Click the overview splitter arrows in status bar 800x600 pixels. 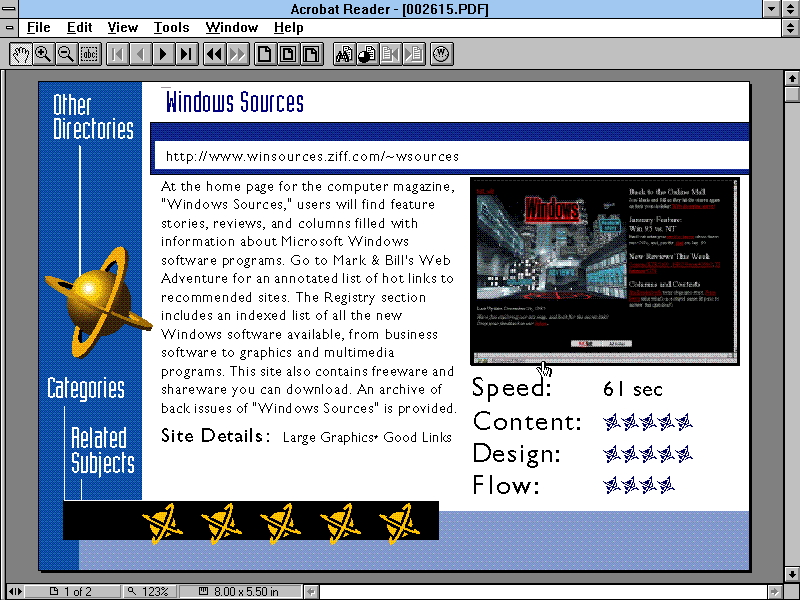coord(15,591)
